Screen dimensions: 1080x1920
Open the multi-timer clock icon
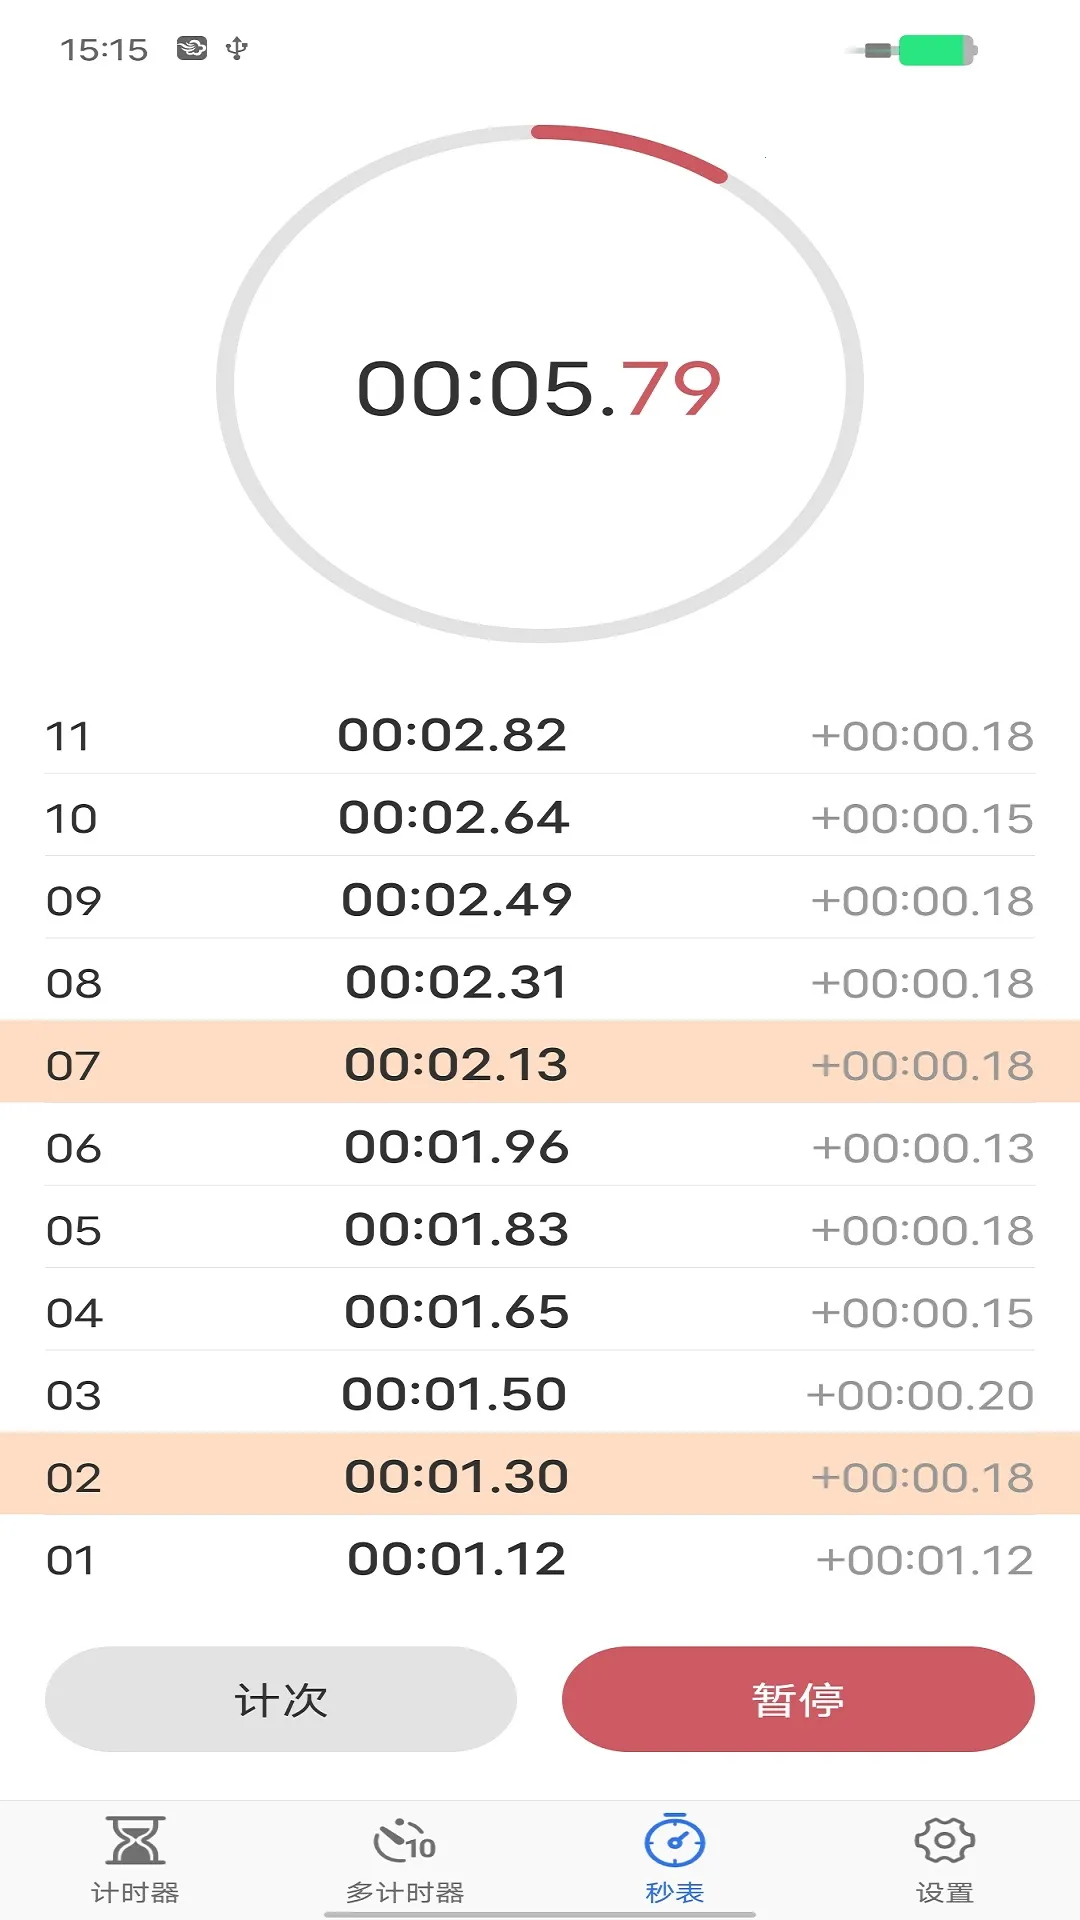[404, 1841]
